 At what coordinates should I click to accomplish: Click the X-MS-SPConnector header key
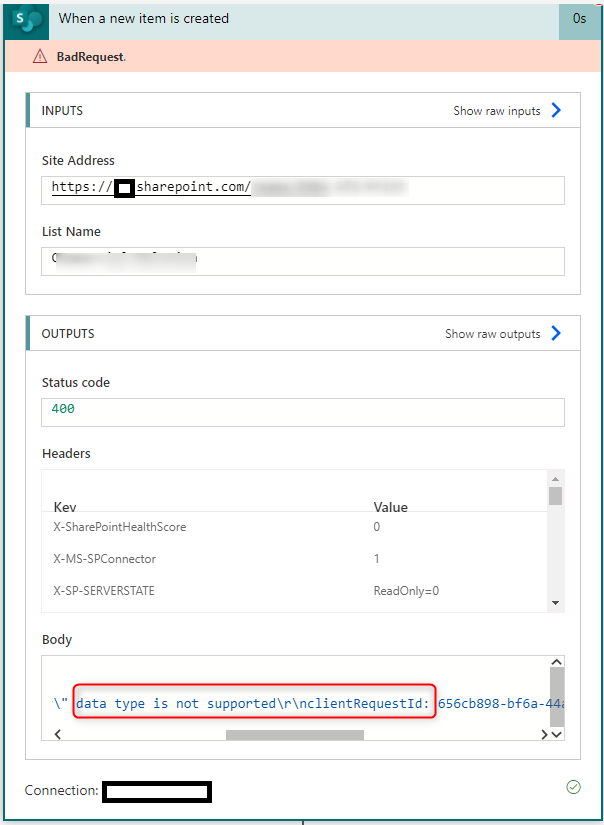(105, 559)
